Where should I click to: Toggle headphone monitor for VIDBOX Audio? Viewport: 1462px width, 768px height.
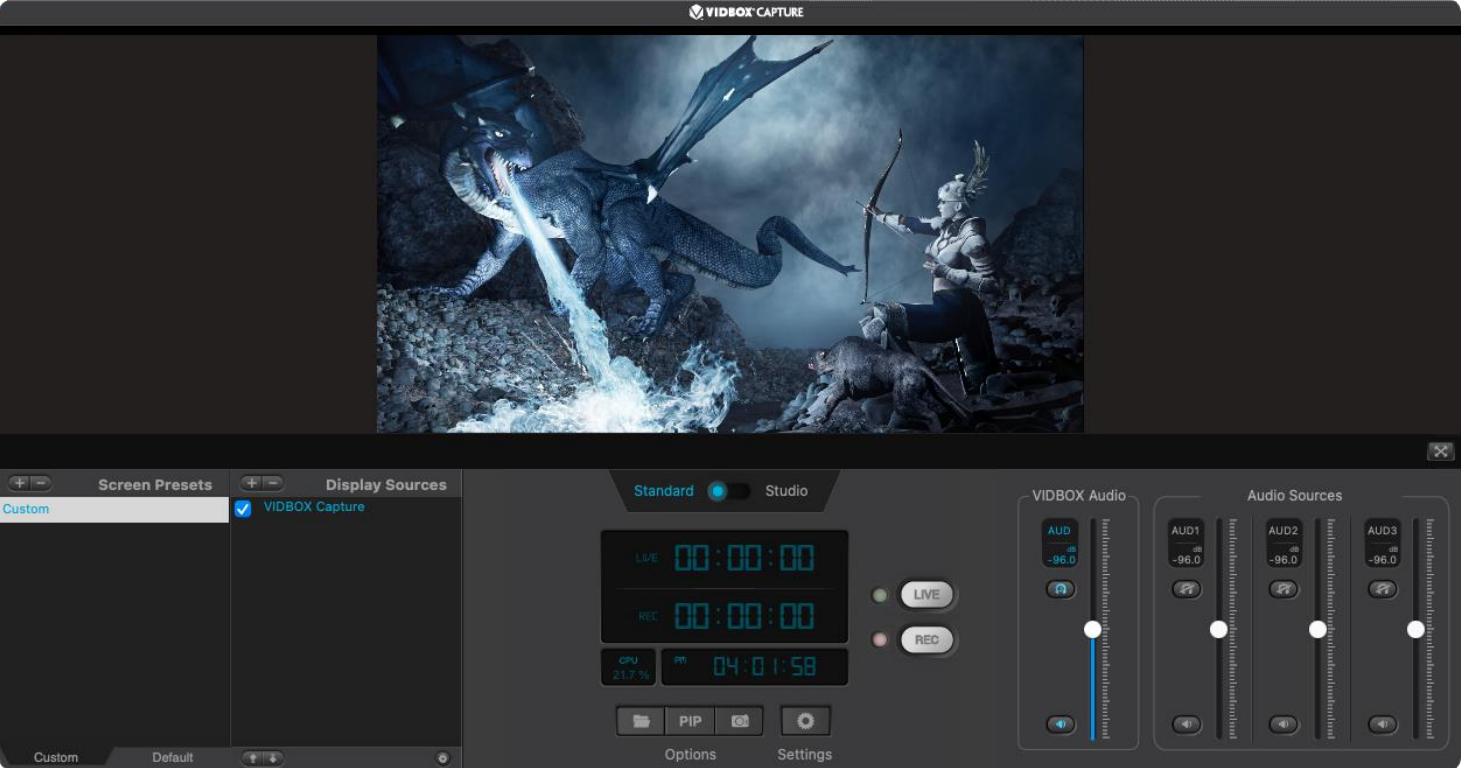pyautogui.click(x=1061, y=589)
